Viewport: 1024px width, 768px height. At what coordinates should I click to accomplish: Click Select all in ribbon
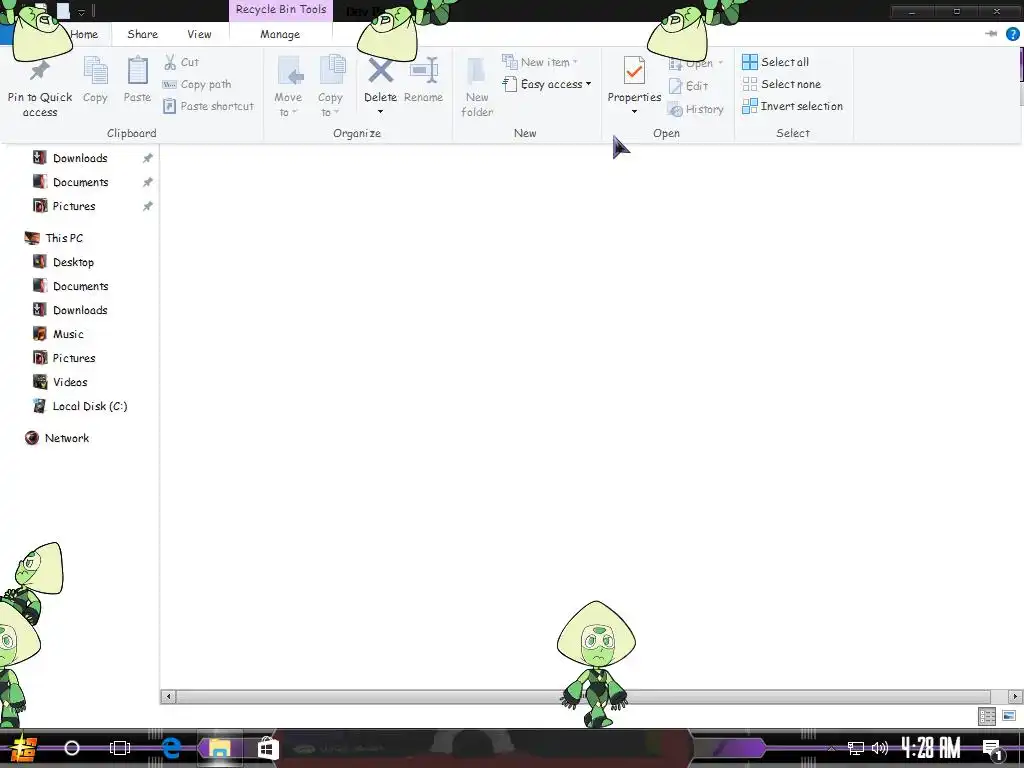(776, 62)
